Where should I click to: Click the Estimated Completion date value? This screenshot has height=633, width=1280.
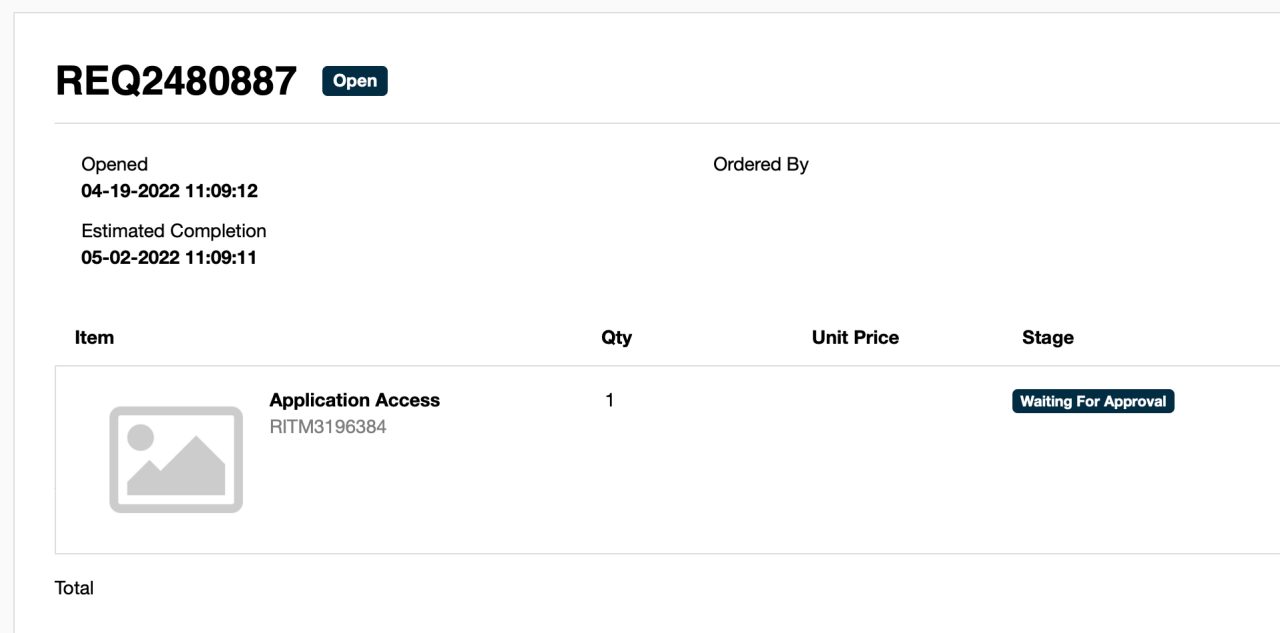[x=170, y=257]
